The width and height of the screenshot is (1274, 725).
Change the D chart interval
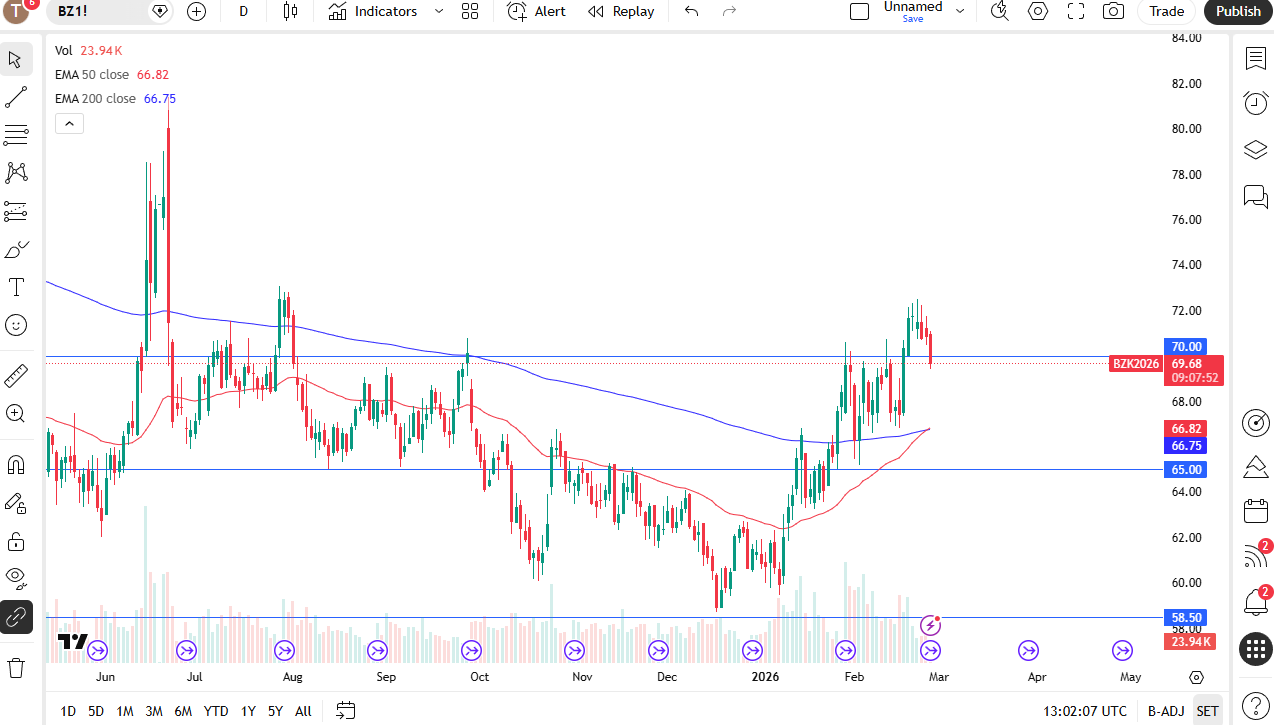click(244, 12)
